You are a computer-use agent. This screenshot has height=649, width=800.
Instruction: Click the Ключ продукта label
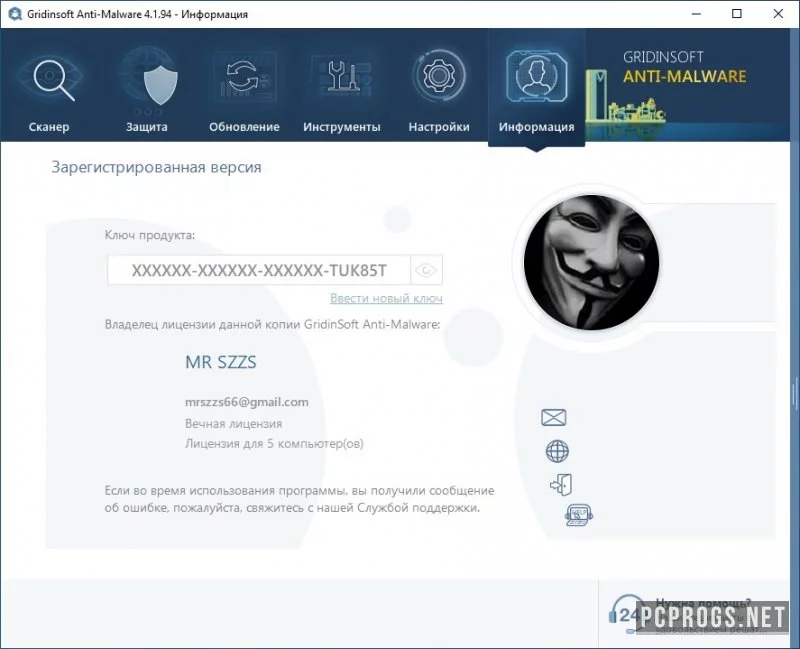[149, 235]
